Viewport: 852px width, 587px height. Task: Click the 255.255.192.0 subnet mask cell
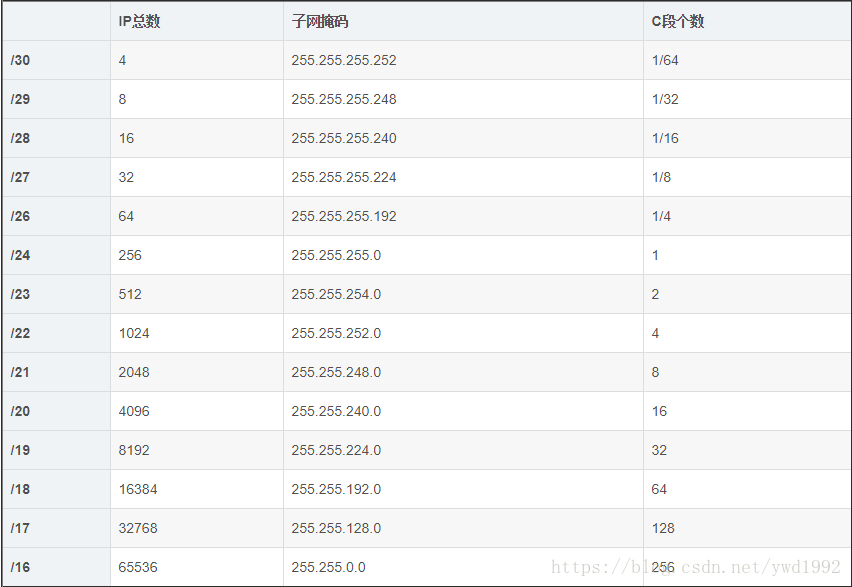pyautogui.click(x=336, y=489)
